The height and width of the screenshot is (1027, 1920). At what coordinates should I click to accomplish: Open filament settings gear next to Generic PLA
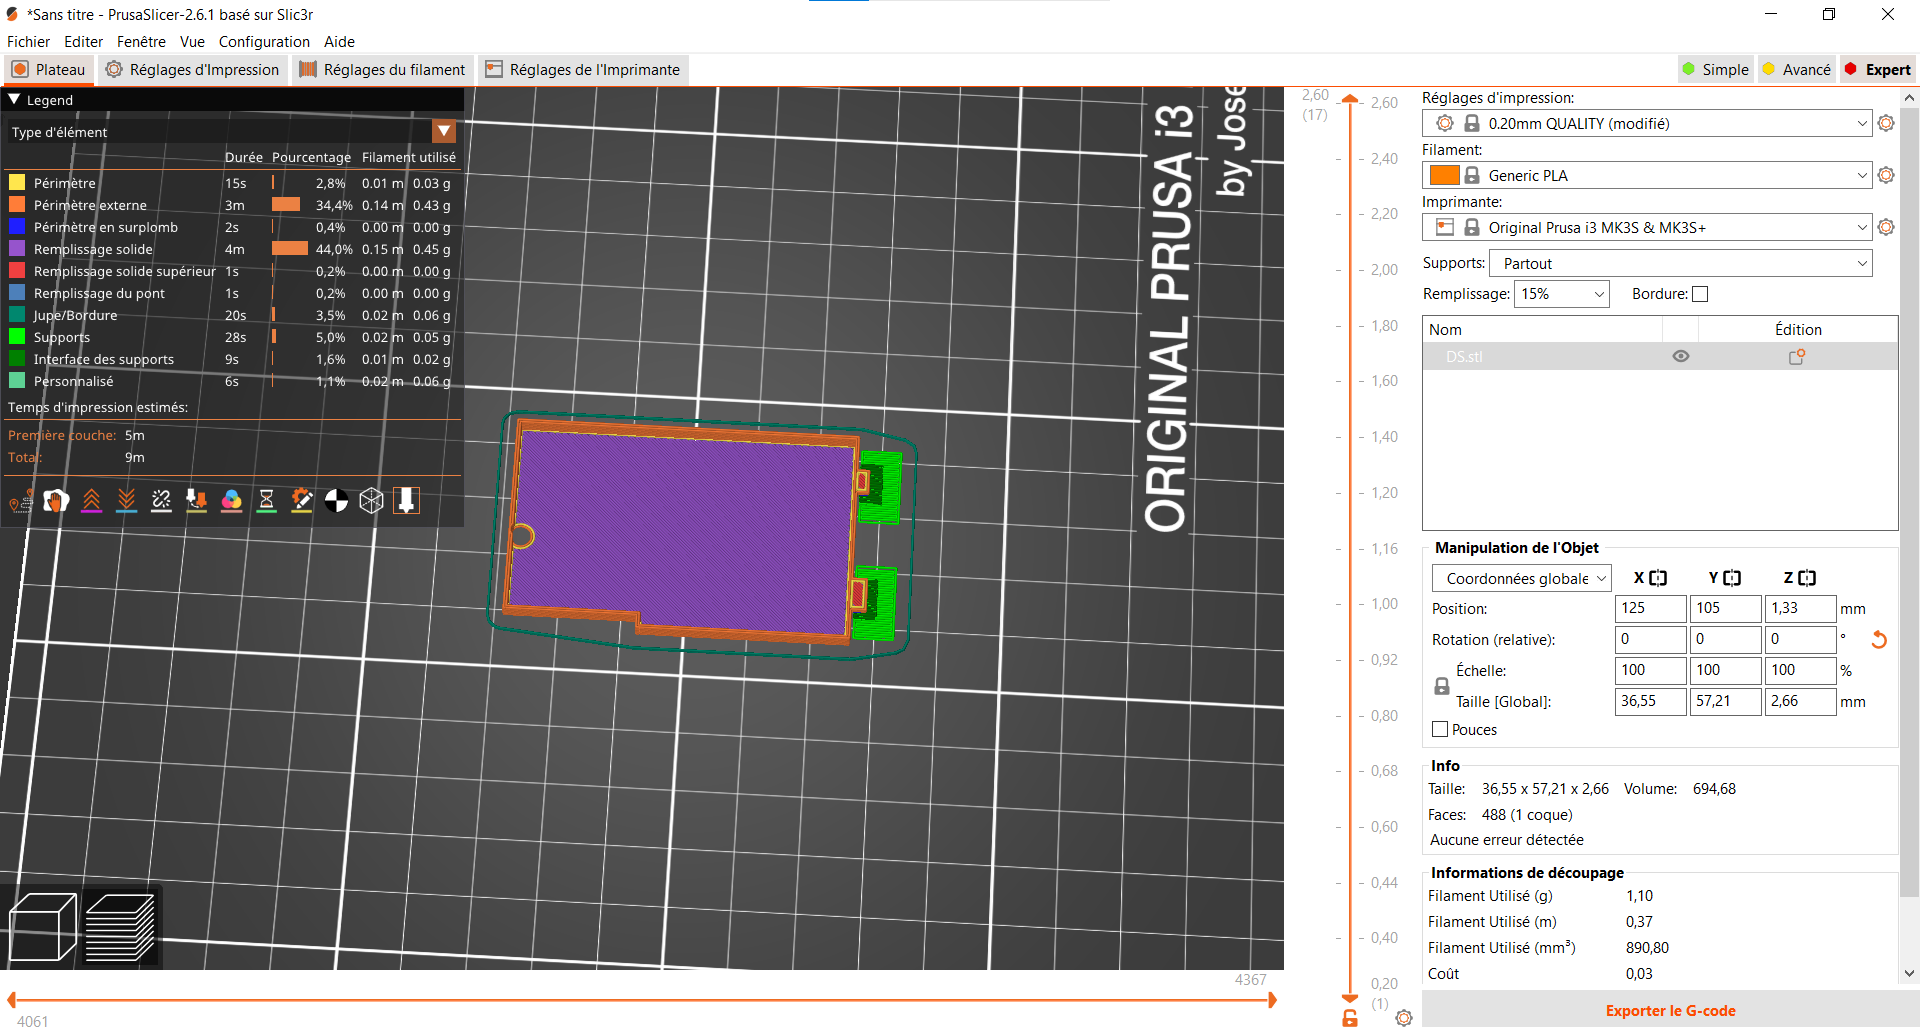click(1886, 175)
